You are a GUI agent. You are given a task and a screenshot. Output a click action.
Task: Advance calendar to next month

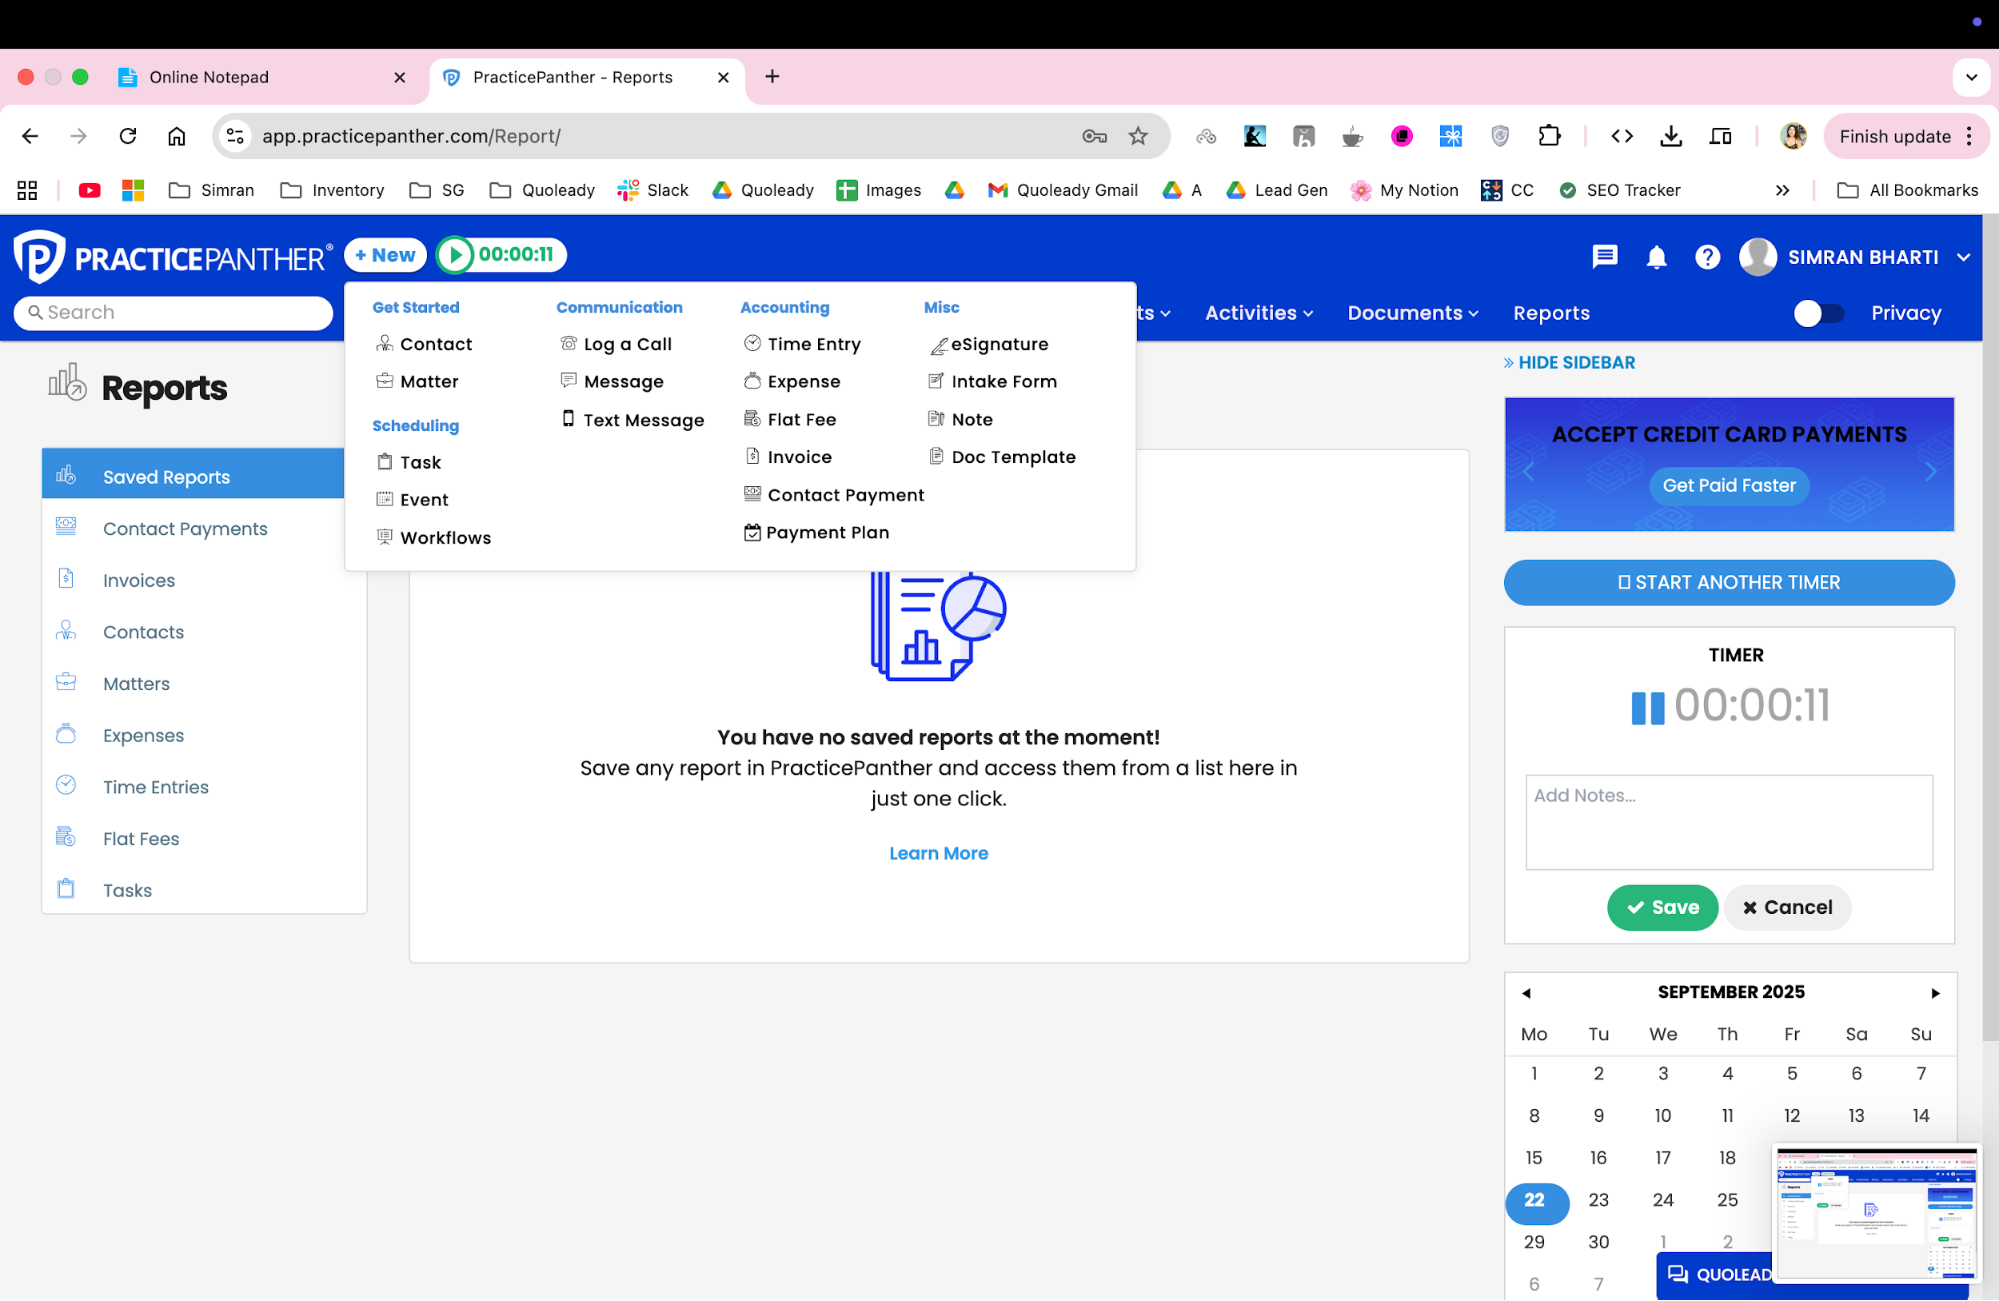click(1936, 993)
